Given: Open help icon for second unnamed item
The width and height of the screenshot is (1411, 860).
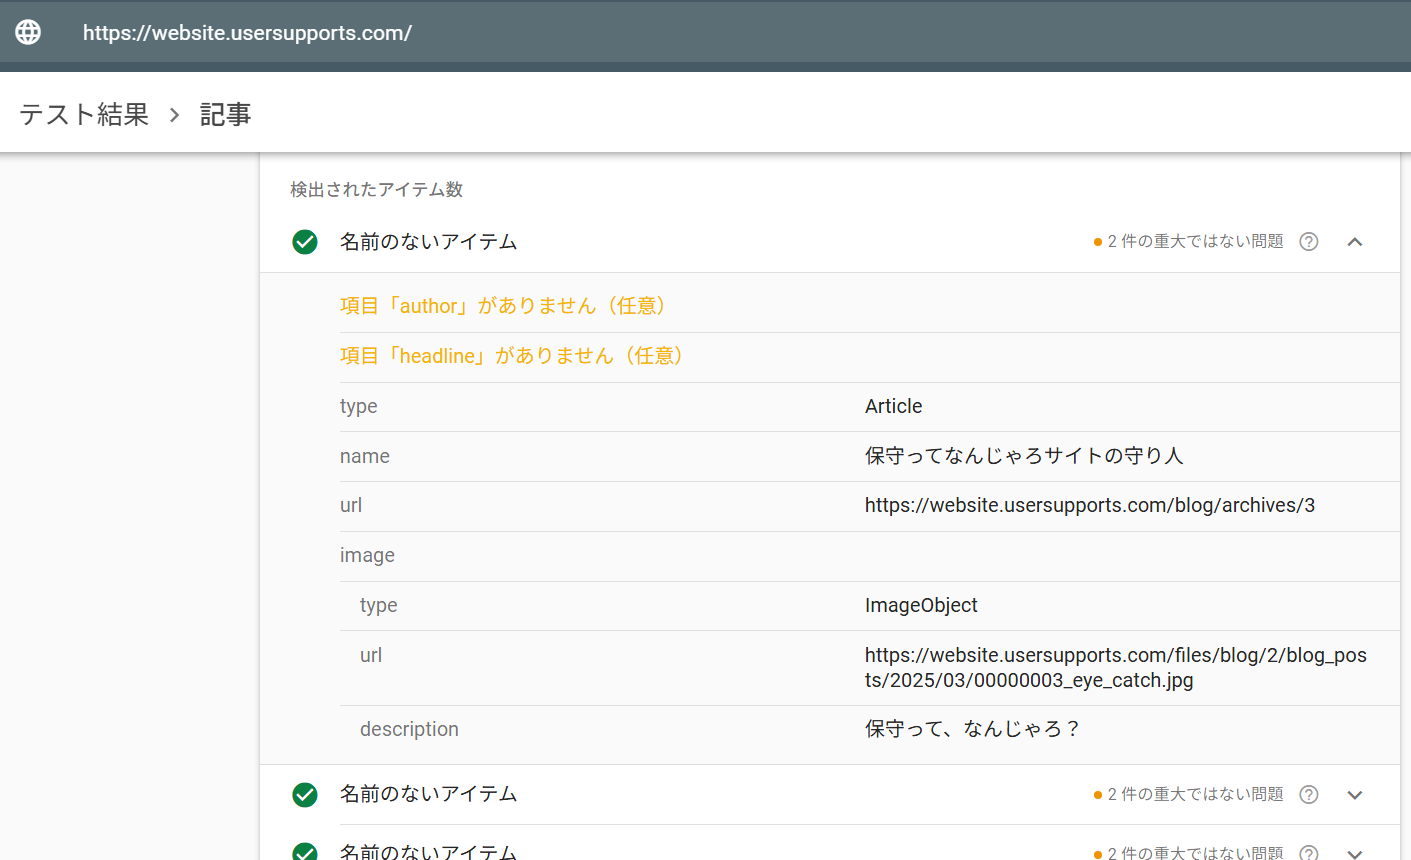Looking at the screenshot, I should tap(1308, 795).
